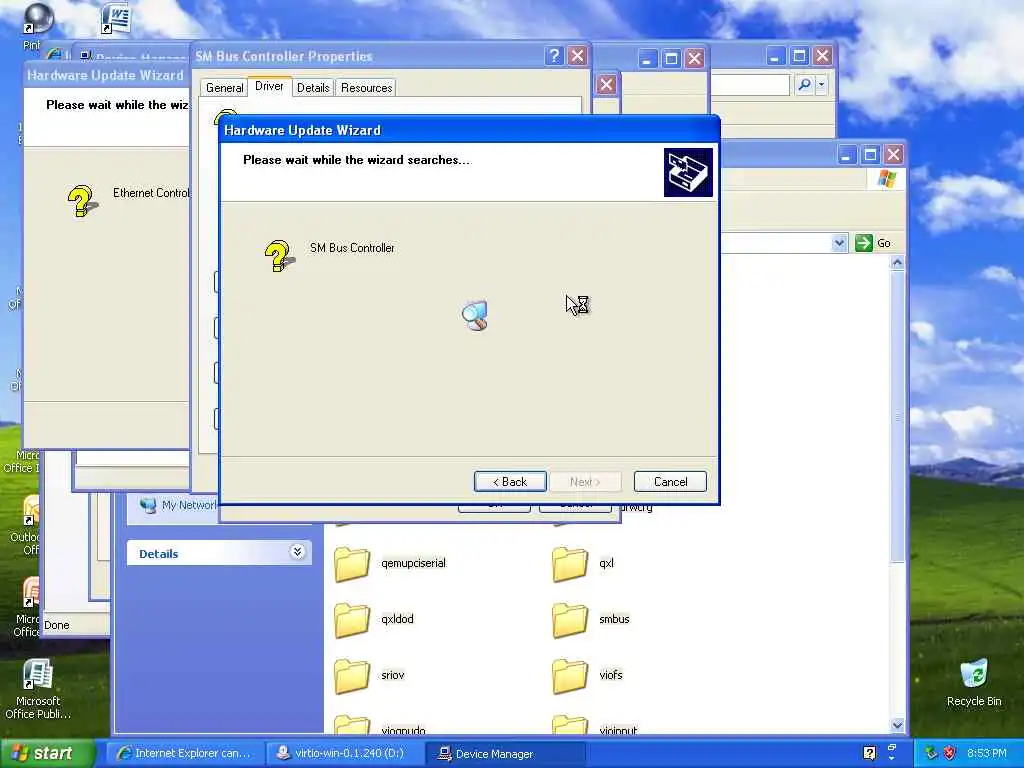Click the Windows flag logo in Explorer
This screenshot has width=1024, height=768.
(x=886, y=178)
